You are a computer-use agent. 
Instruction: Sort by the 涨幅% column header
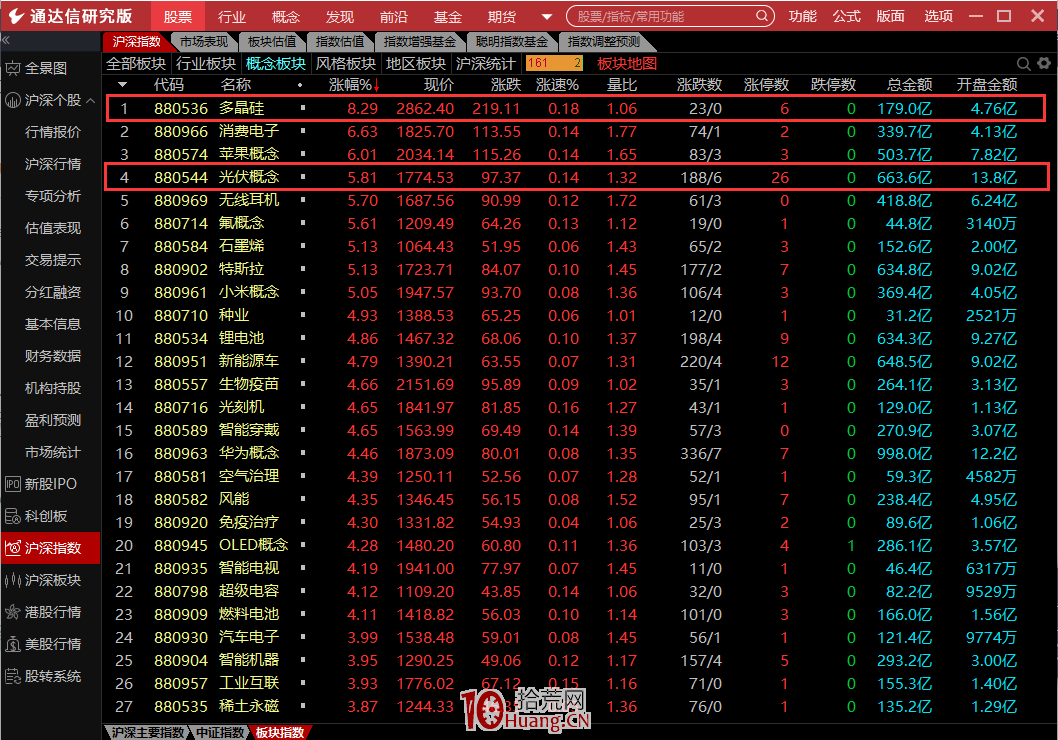click(354, 85)
